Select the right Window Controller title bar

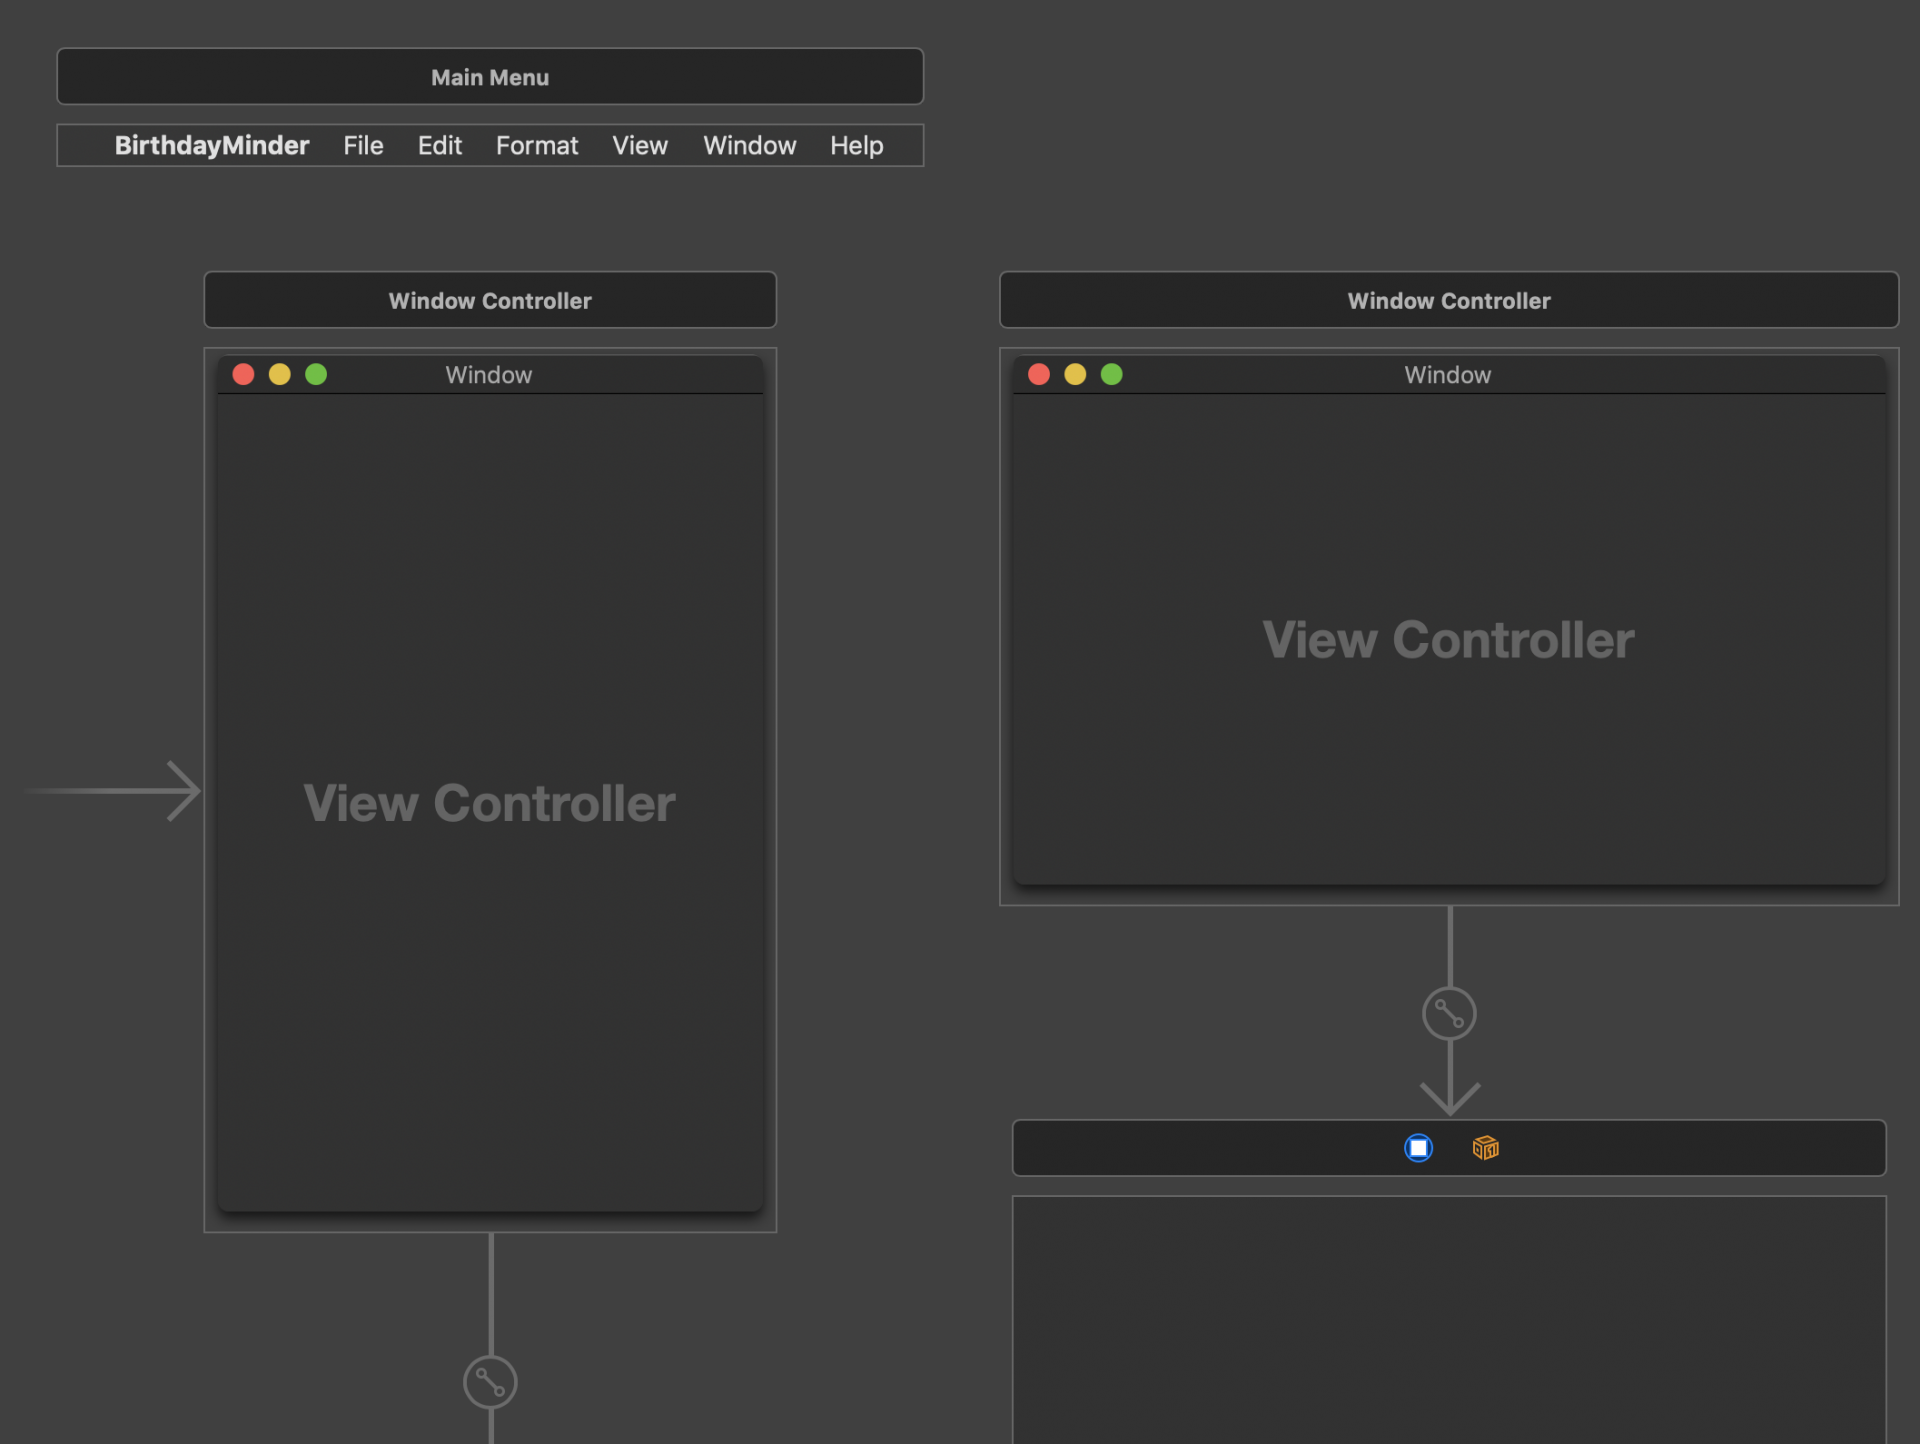click(1448, 300)
